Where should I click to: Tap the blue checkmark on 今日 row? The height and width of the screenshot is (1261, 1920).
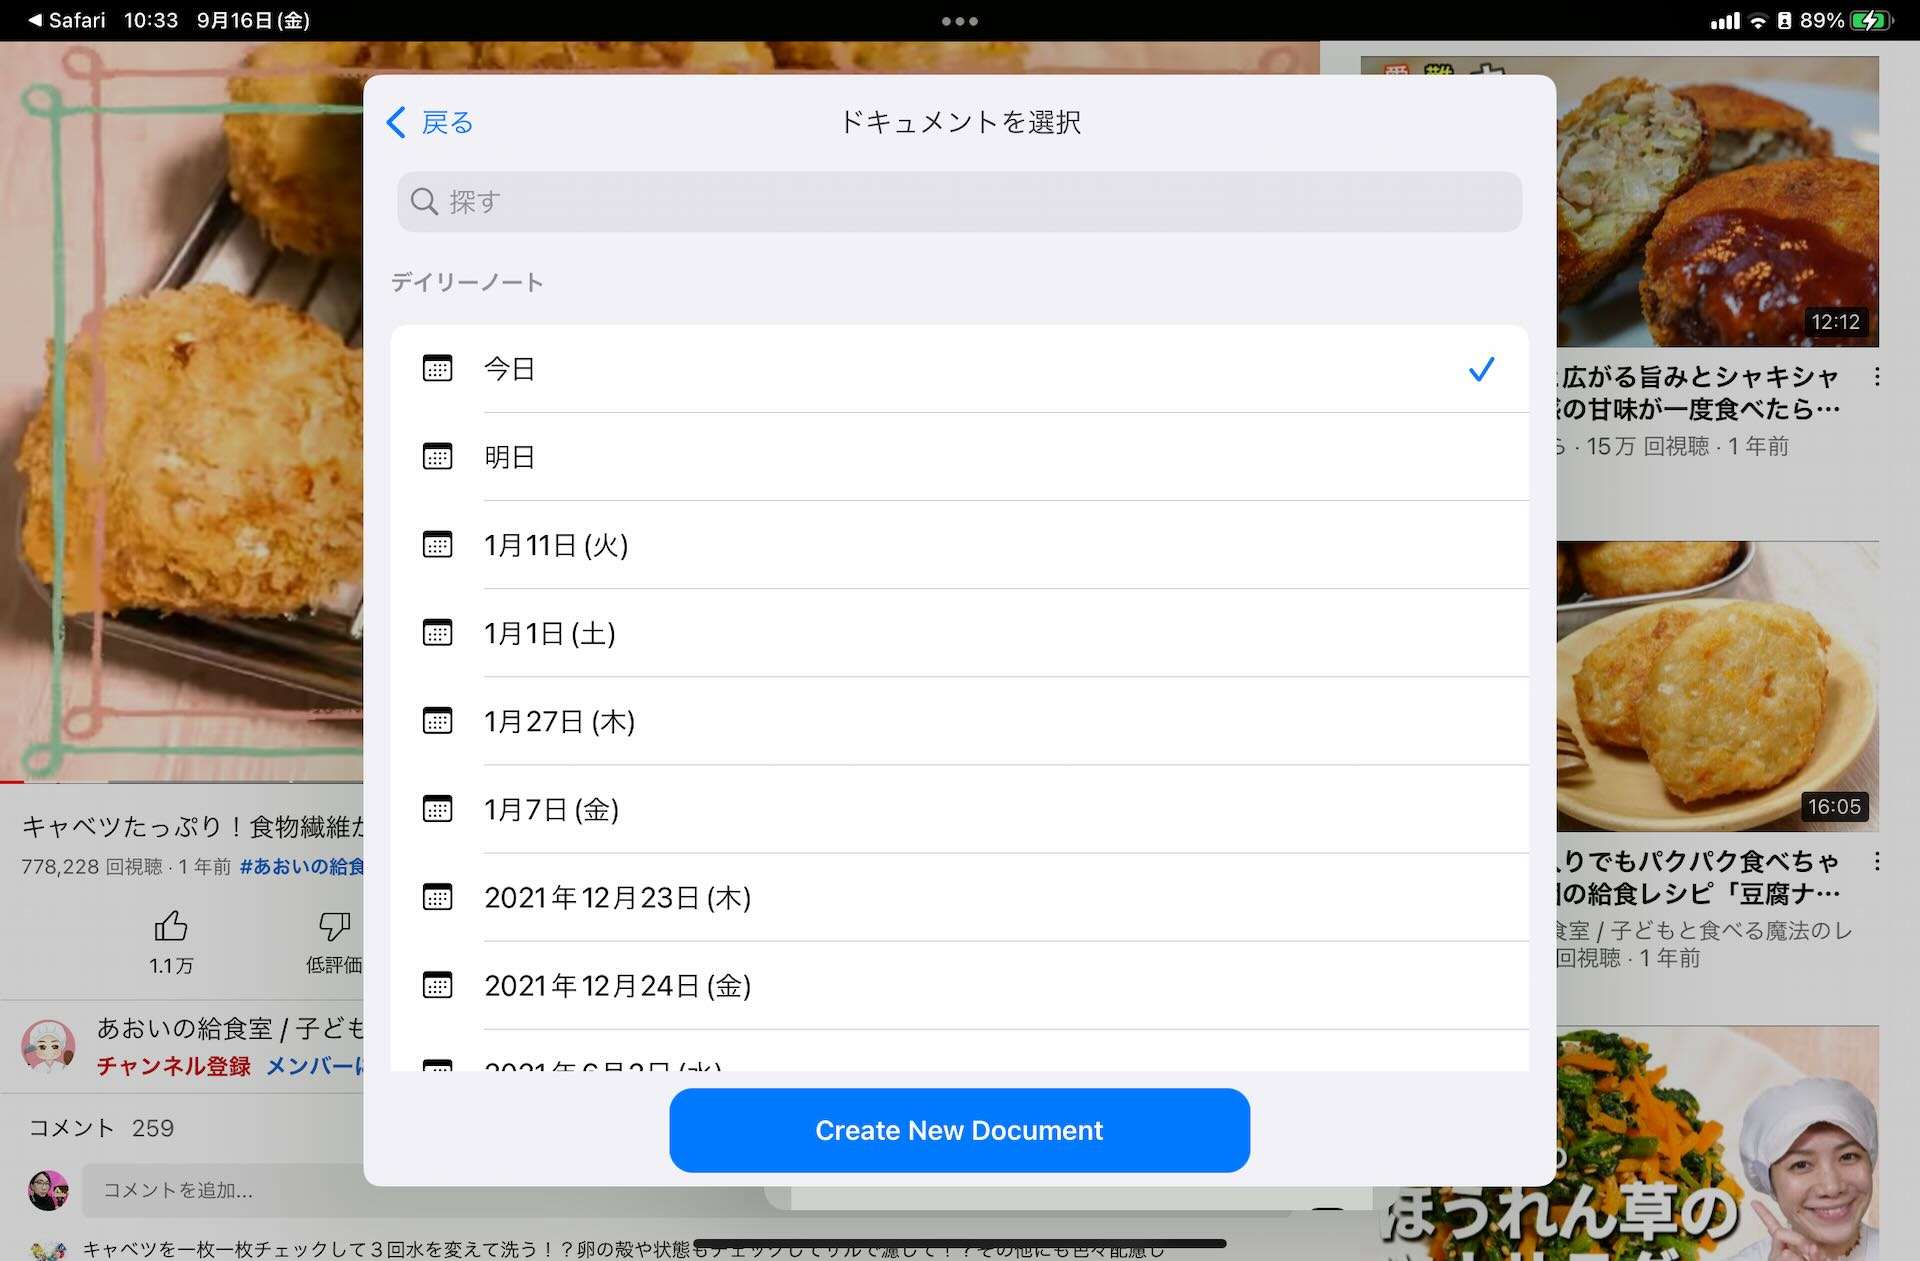1481,369
